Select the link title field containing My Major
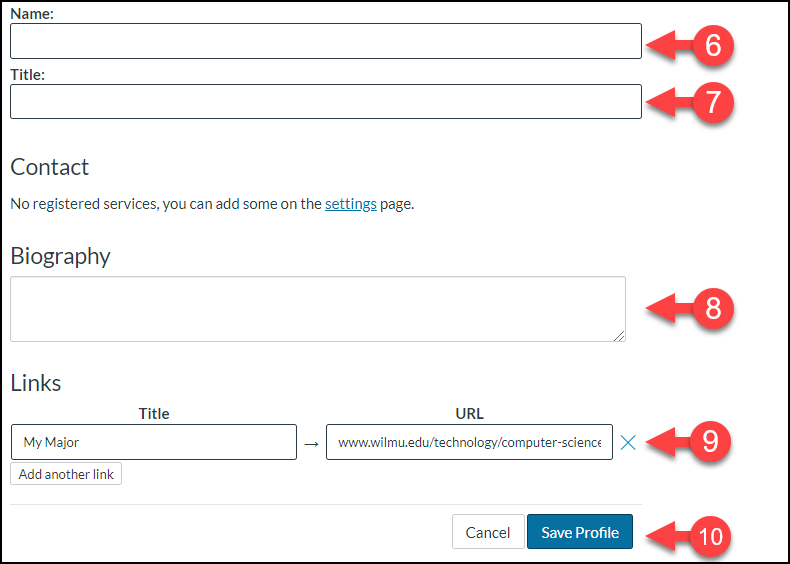The width and height of the screenshot is (790, 564). (x=153, y=442)
